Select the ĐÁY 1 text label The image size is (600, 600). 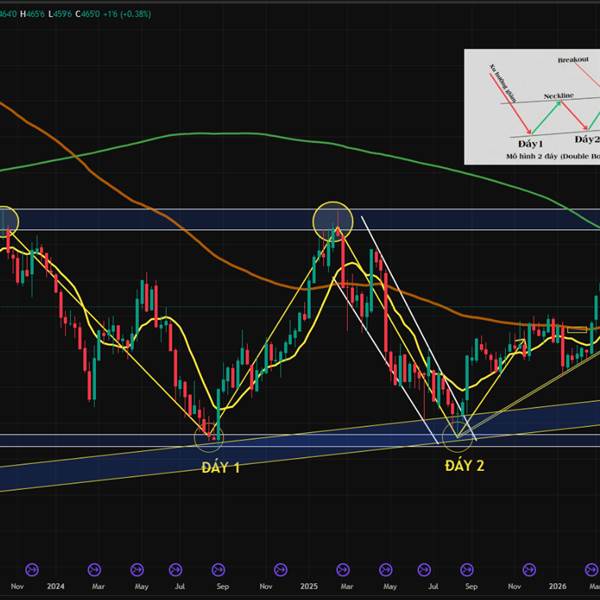pyautogui.click(x=221, y=468)
